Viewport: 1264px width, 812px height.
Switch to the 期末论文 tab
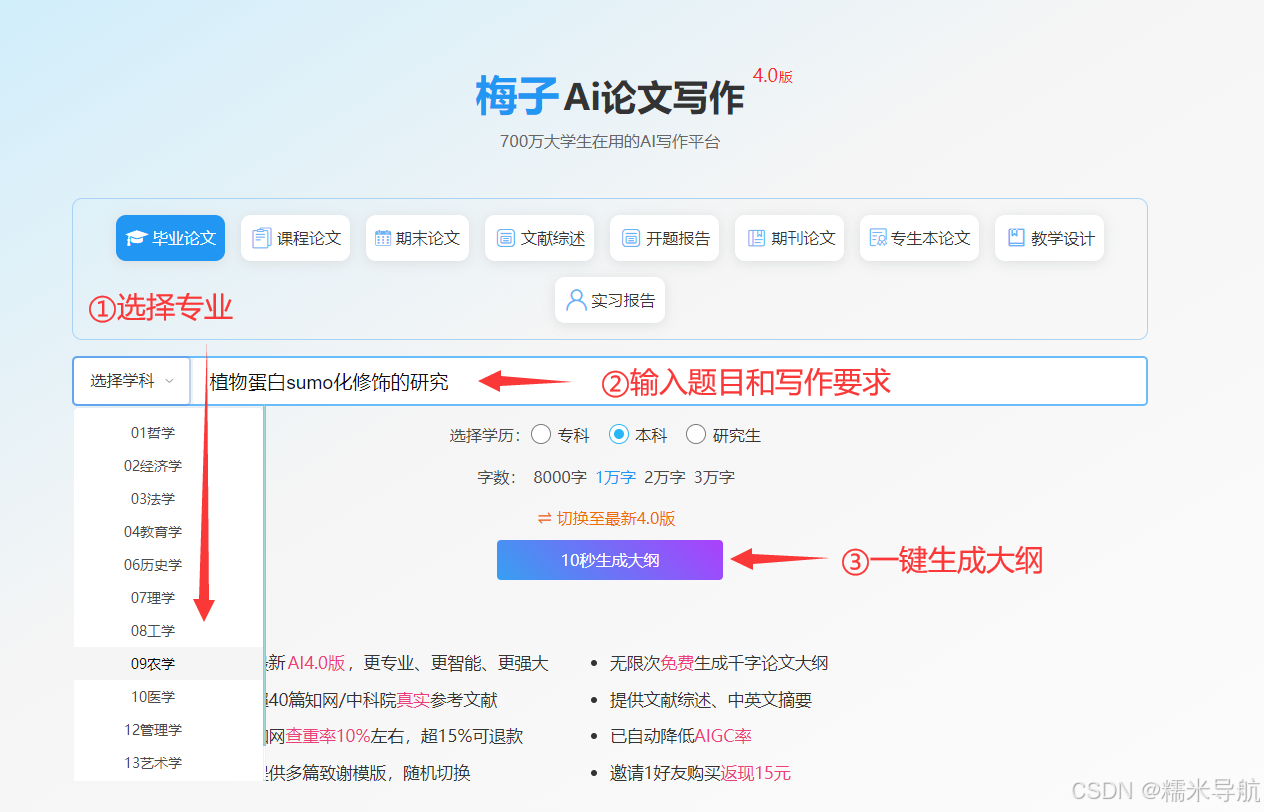(417, 238)
